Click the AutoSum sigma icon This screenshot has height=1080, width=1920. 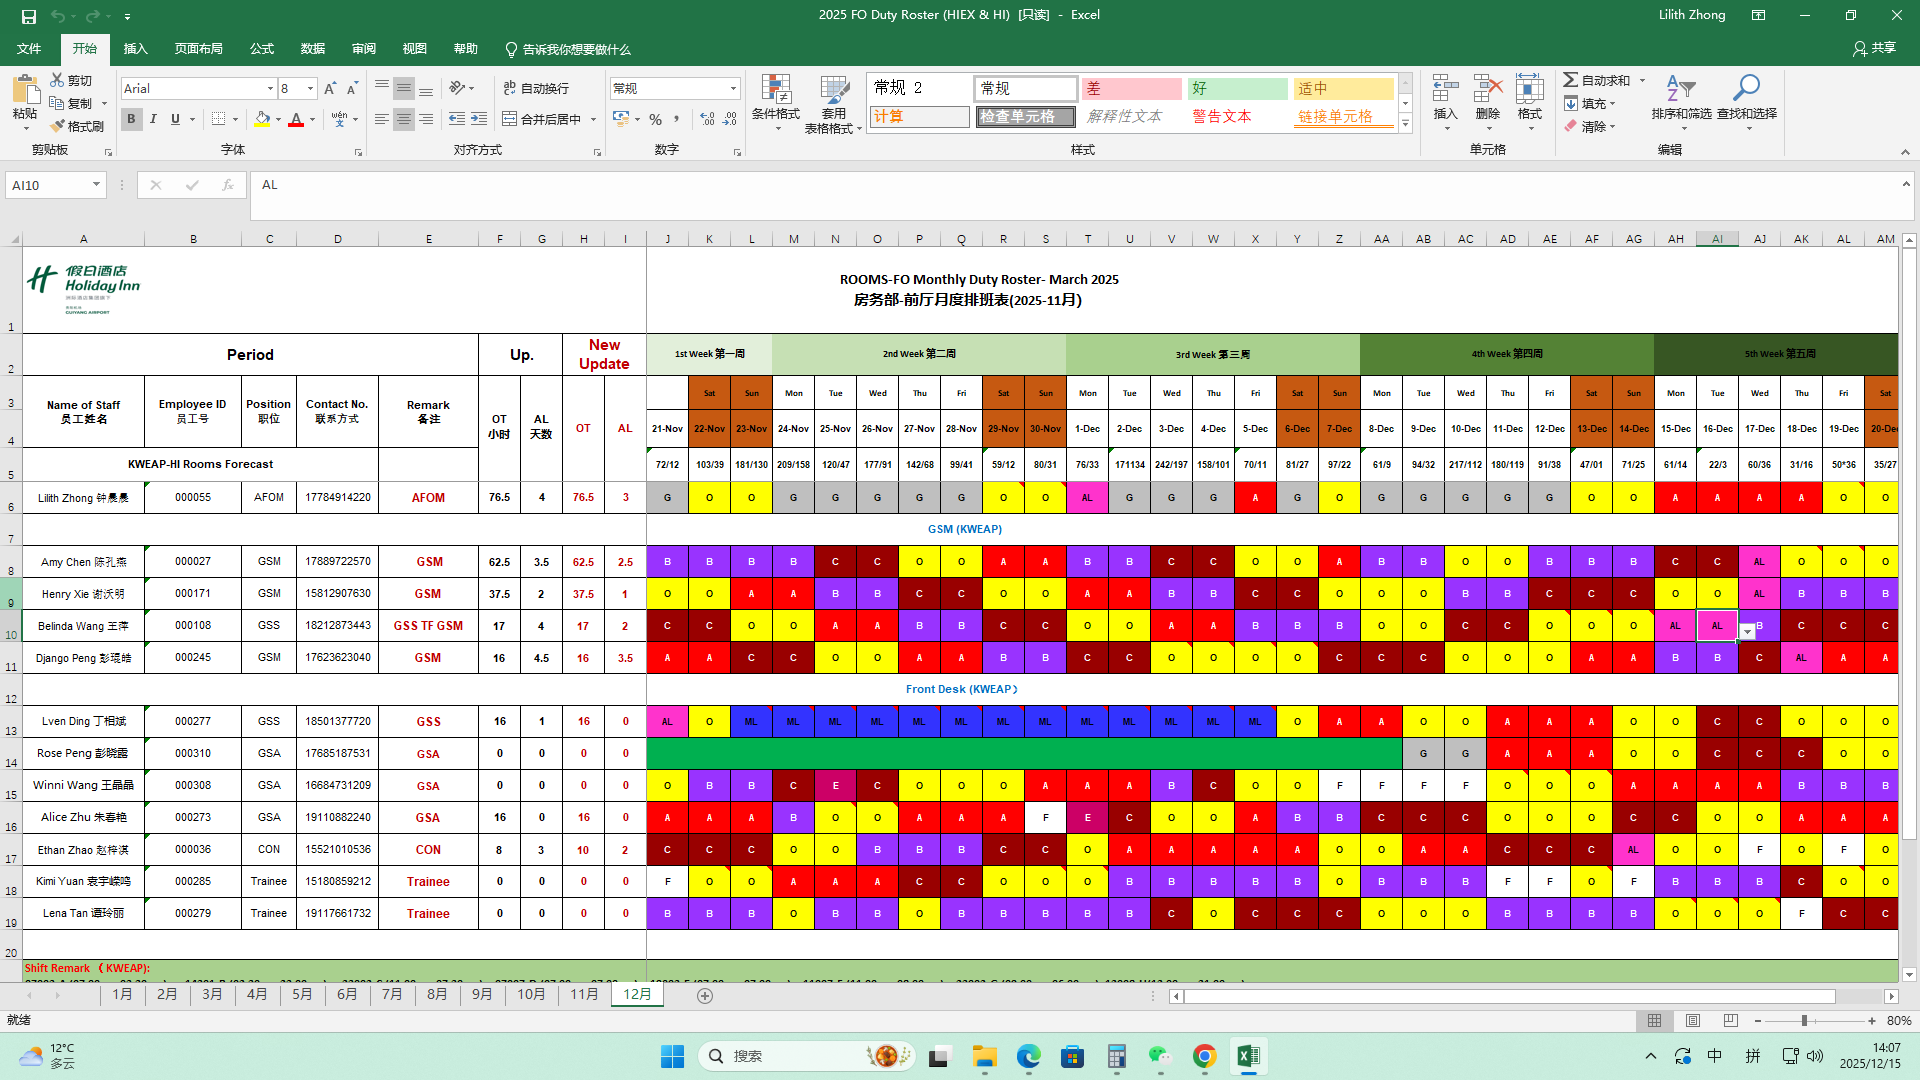click(x=1571, y=80)
